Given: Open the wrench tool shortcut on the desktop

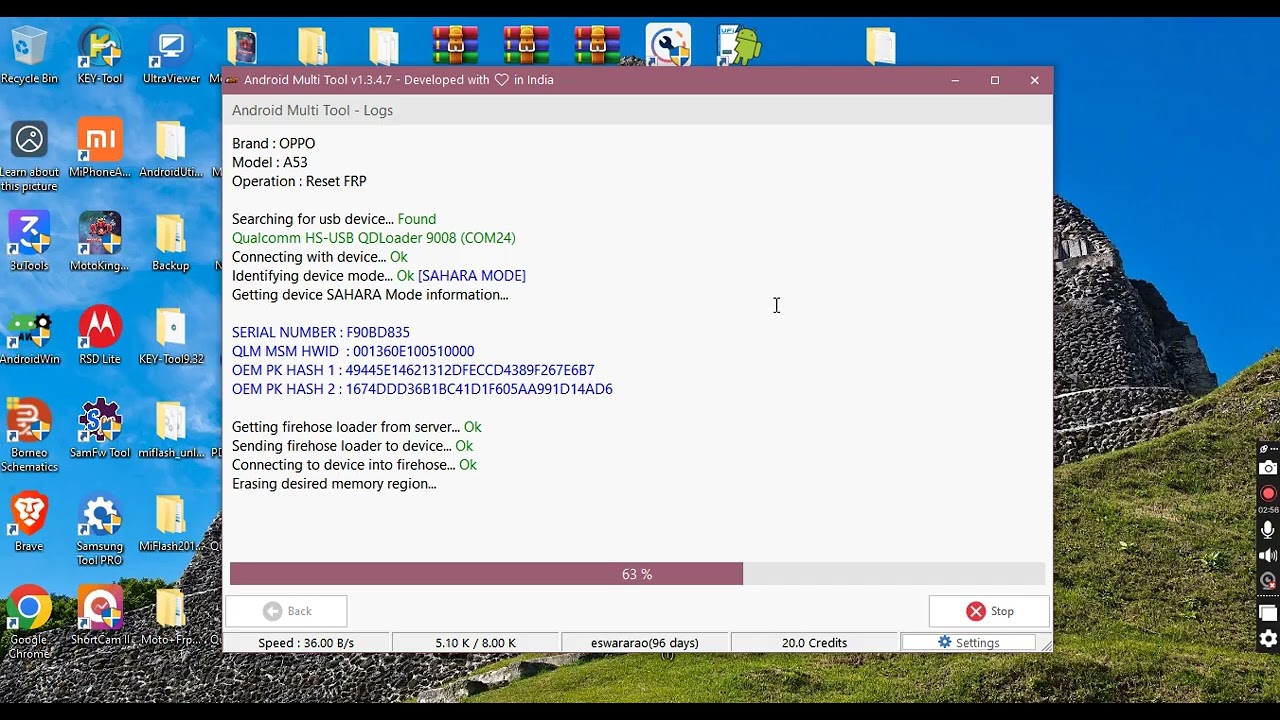Looking at the screenshot, I should (x=668, y=45).
